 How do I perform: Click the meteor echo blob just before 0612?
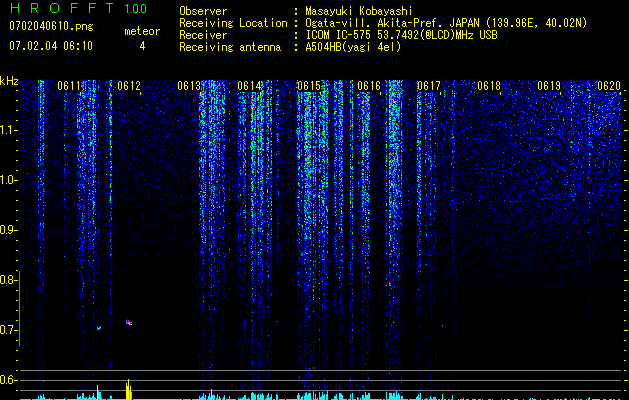click(x=128, y=322)
